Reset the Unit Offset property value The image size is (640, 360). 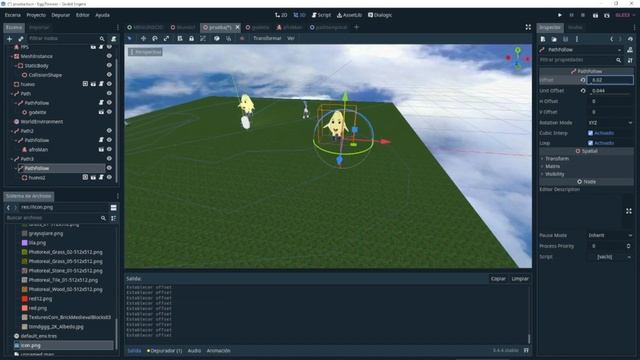click(583, 91)
